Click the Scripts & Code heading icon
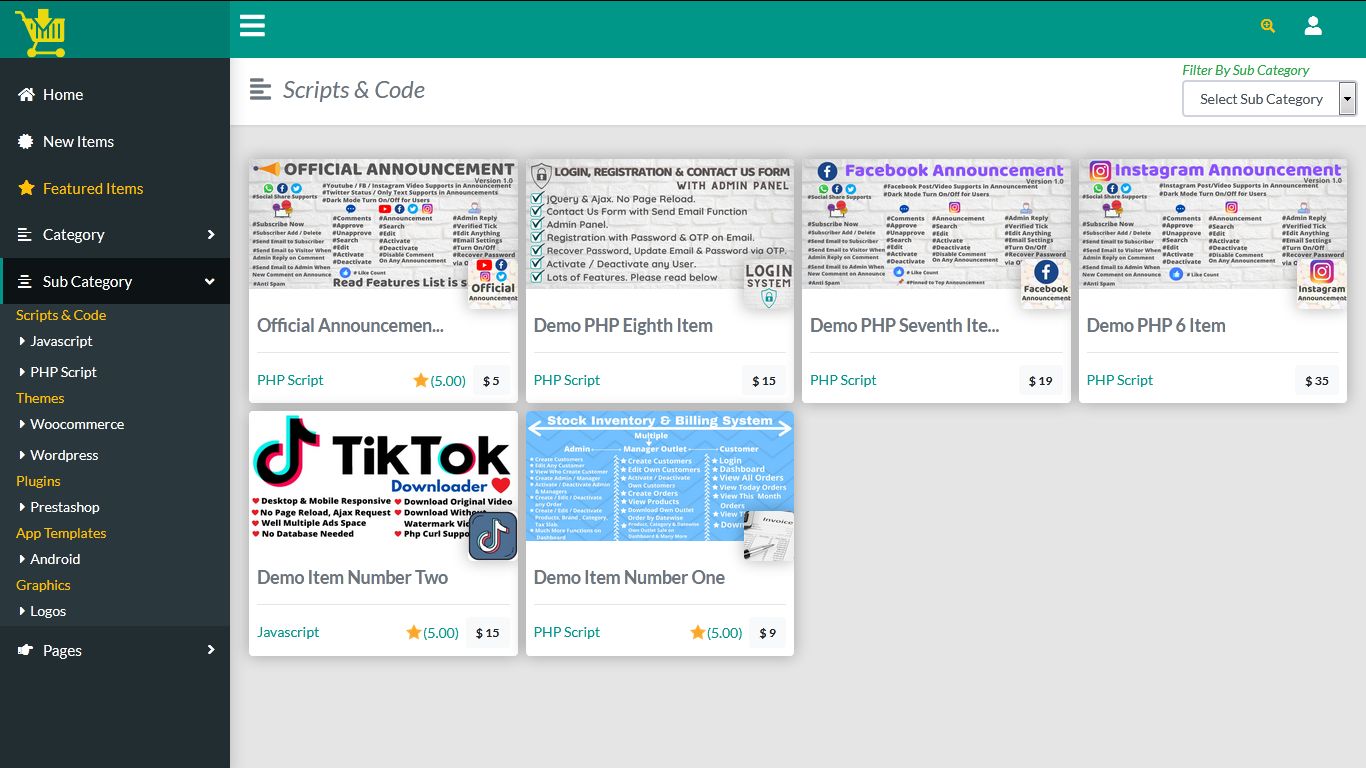 (x=260, y=90)
